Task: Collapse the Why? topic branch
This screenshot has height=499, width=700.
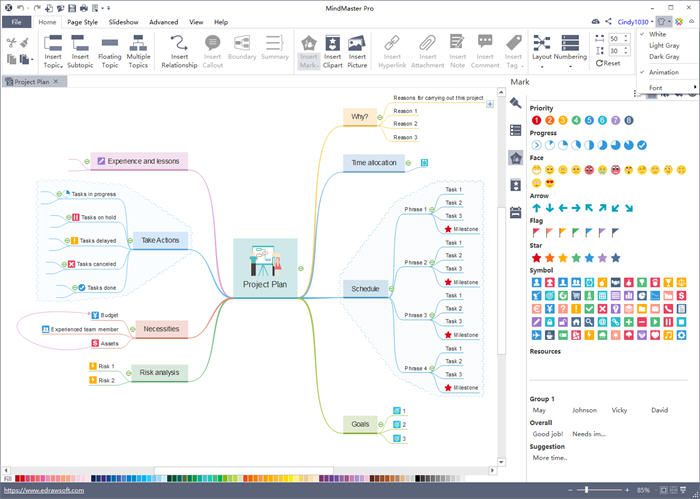Action: [380, 117]
